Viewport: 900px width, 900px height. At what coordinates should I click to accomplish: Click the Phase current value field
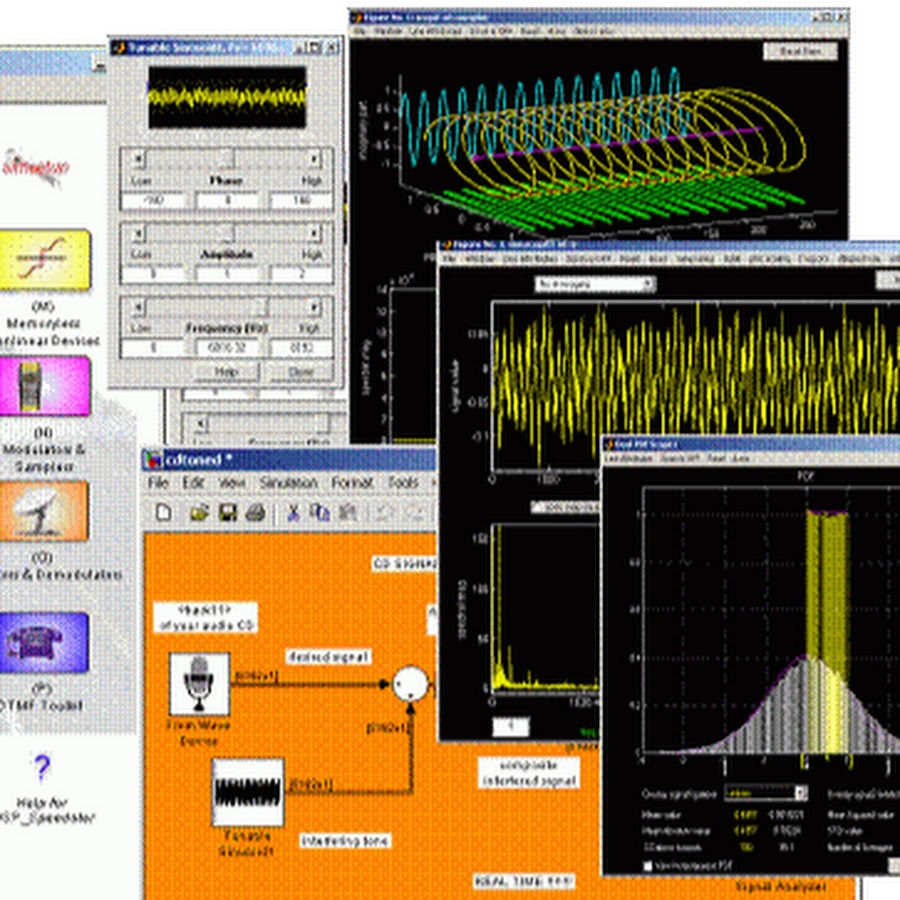(x=227, y=200)
